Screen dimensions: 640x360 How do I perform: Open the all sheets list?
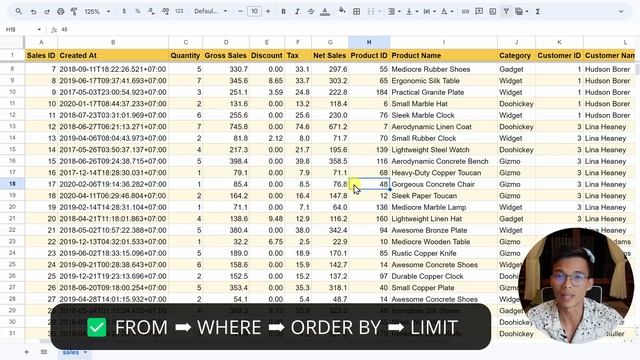tap(44, 352)
